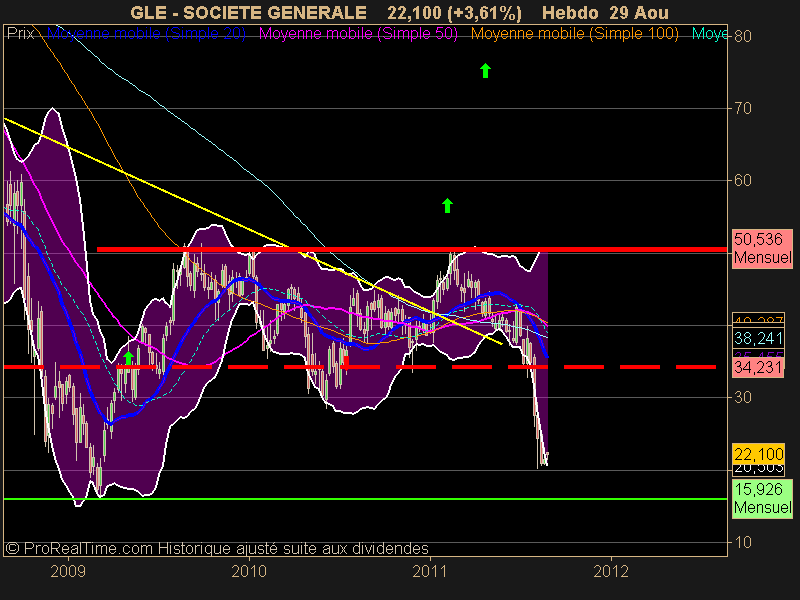Viewport: 800px width, 600px height.
Task: Select the 22,100 (+3,61%) quote in the title
Action: (454, 13)
